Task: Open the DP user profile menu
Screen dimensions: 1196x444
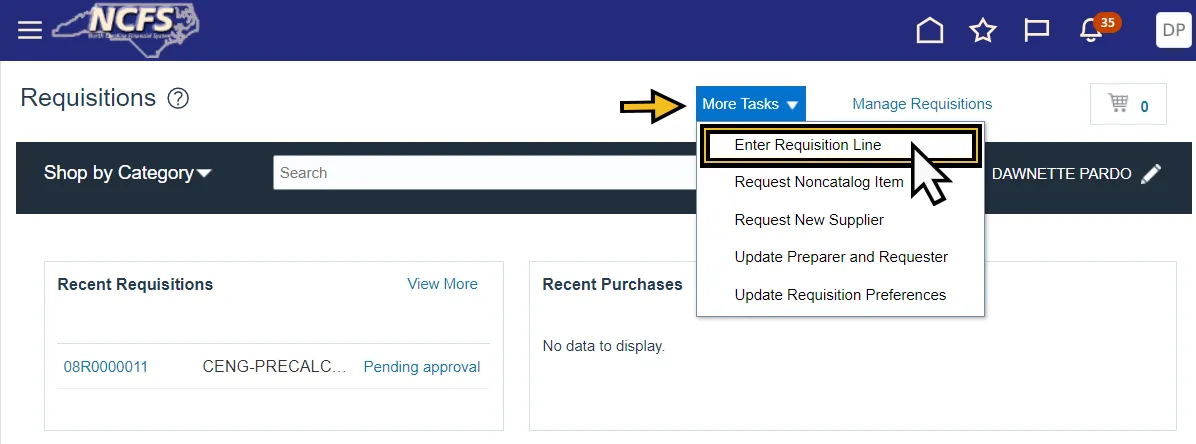Action: click(x=1173, y=31)
